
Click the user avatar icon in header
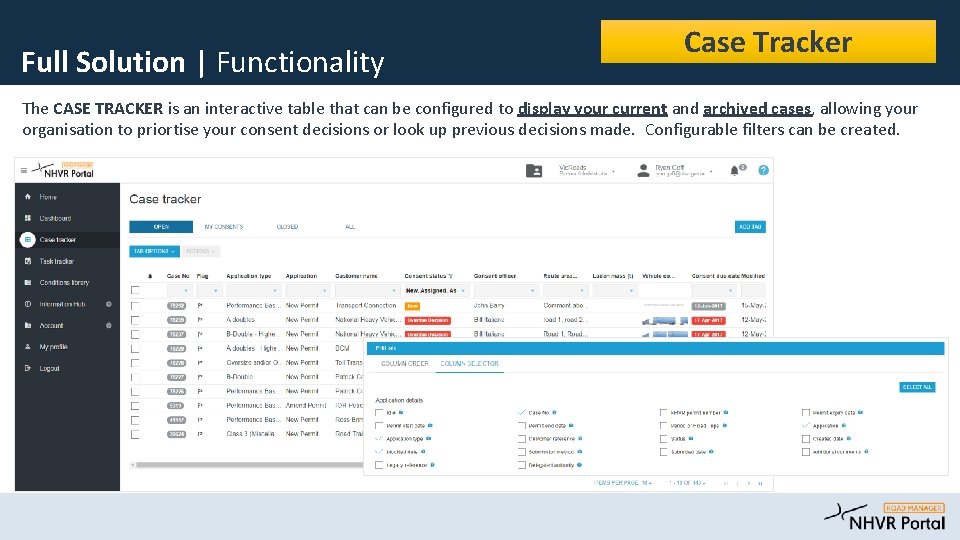(643, 171)
